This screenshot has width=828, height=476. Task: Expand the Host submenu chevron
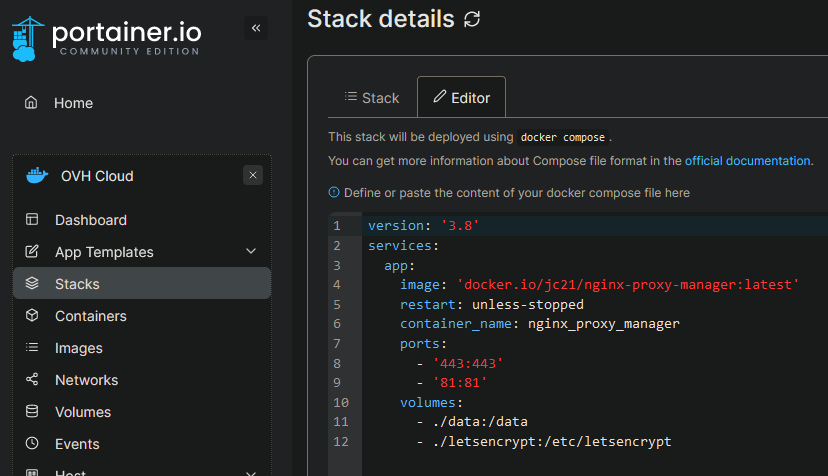[251, 472]
